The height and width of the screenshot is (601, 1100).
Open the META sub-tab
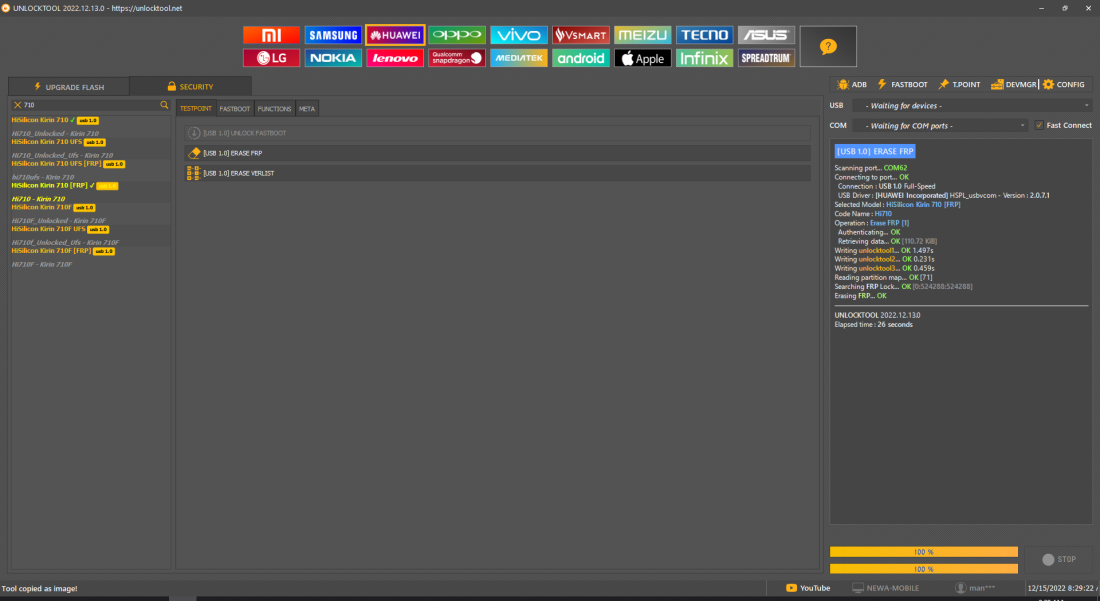point(307,109)
